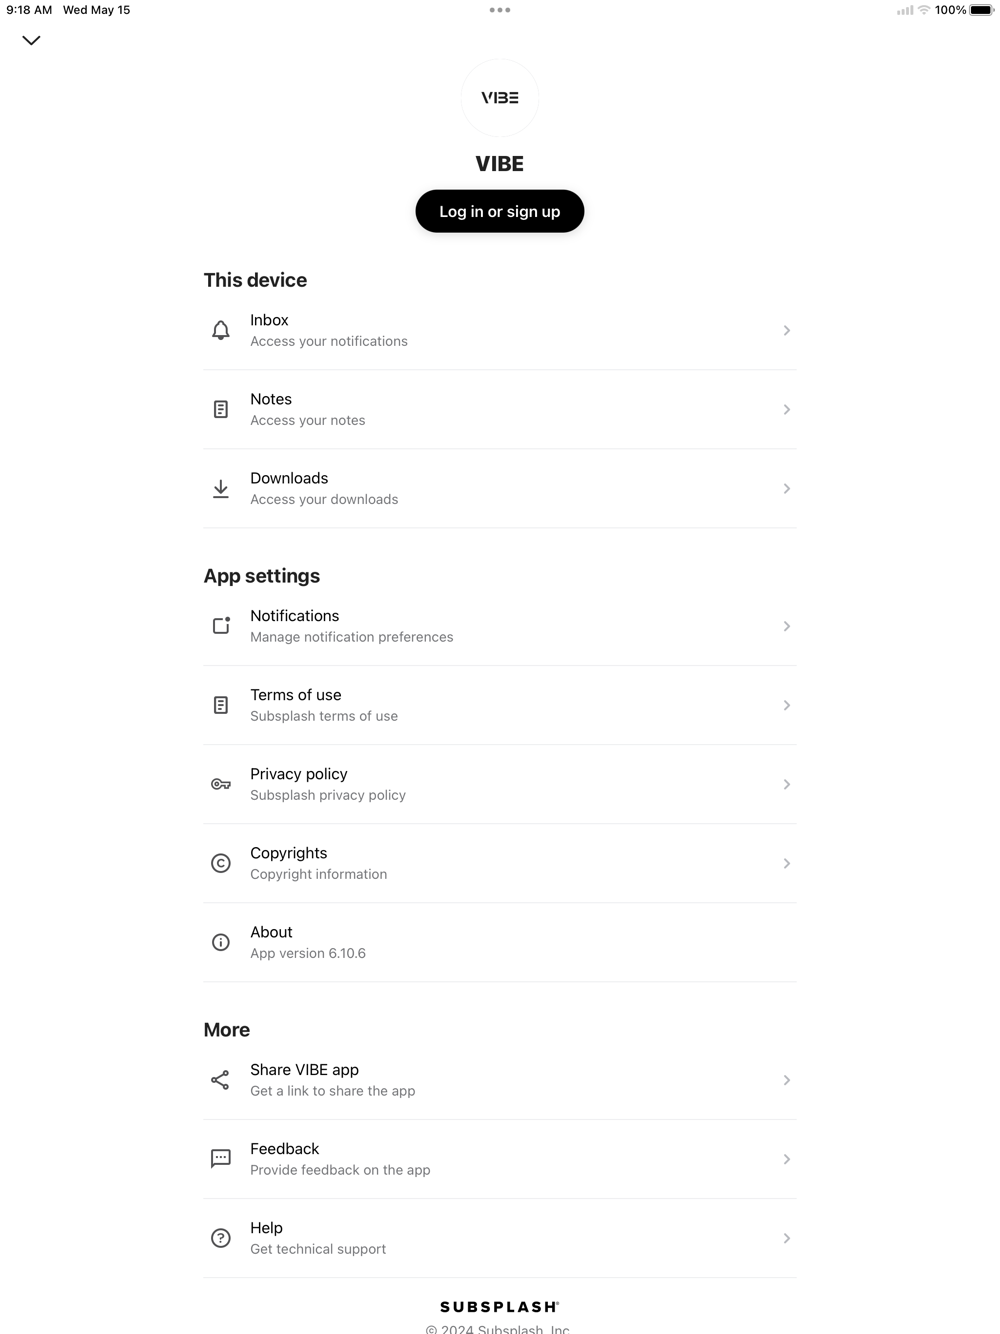Tap the Feedback speech bubble icon
Viewport: 1000px width, 1334px height.
tap(221, 1159)
